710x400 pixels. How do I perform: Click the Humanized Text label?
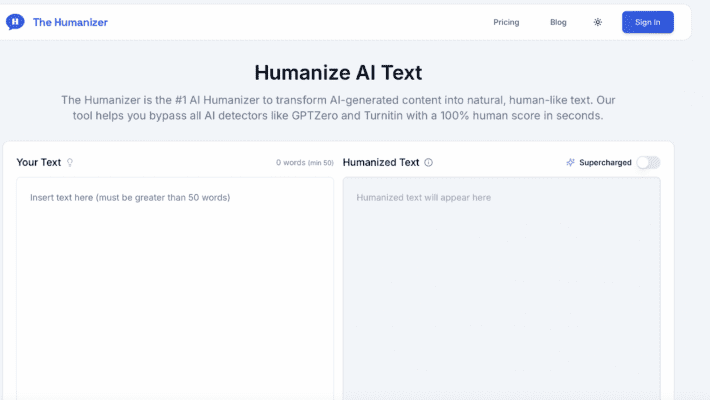[381, 163]
